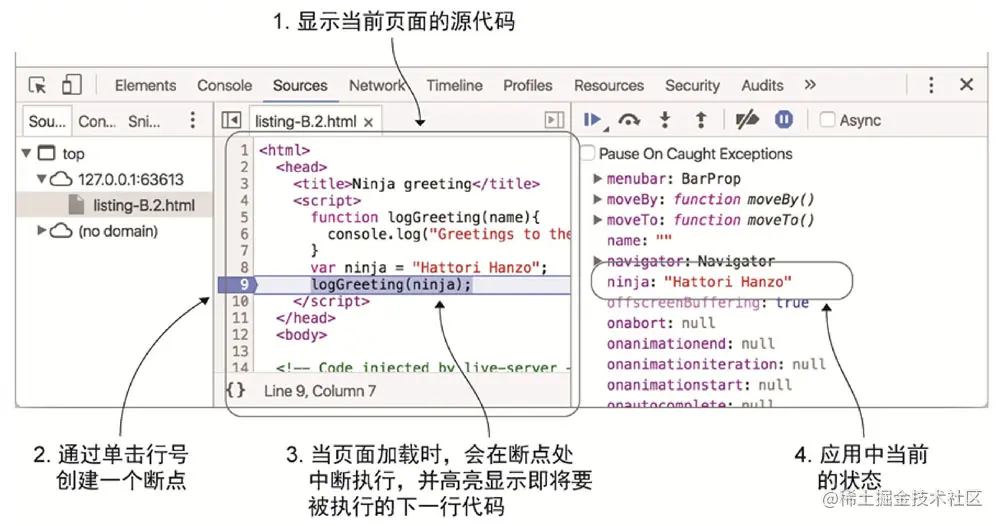The width and height of the screenshot is (1000, 526).
Task: Step out of current function
Action: pos(701,120)
